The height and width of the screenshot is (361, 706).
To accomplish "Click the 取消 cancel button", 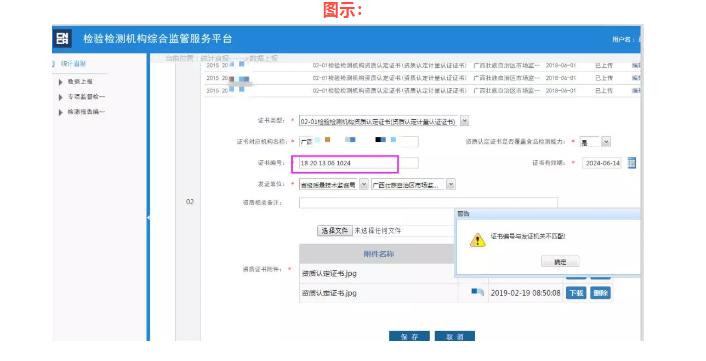I will pyautogui.click(x=455, y=336).
